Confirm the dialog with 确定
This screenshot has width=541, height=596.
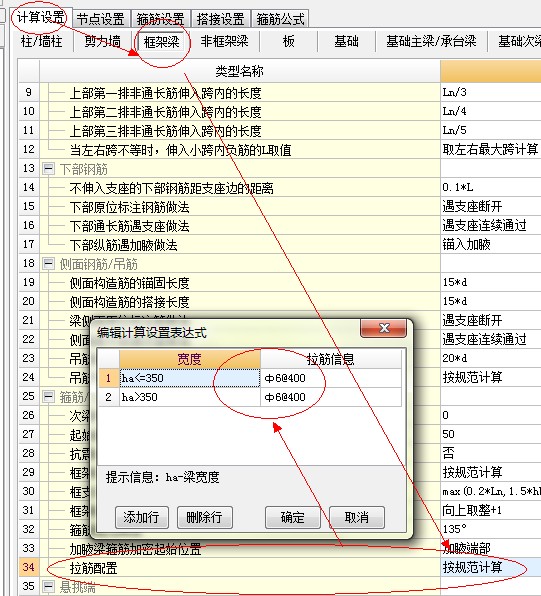292,517
